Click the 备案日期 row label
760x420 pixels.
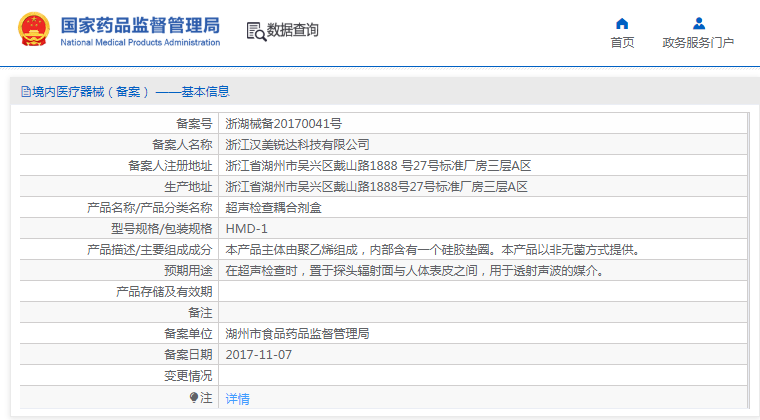click(x=188, y=355)
